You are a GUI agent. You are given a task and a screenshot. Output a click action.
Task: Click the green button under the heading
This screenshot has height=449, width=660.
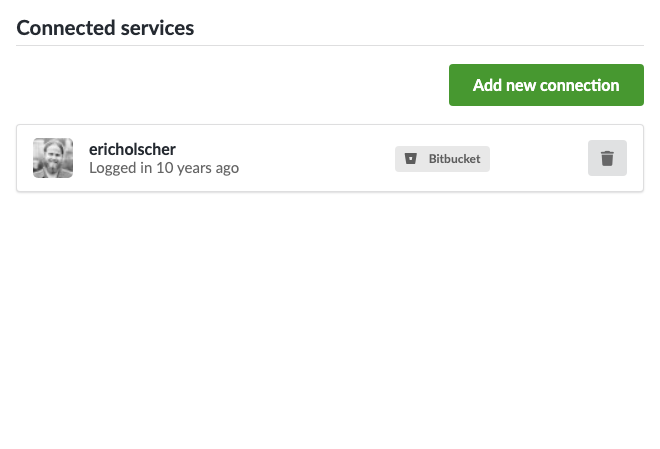pos(546,85)
